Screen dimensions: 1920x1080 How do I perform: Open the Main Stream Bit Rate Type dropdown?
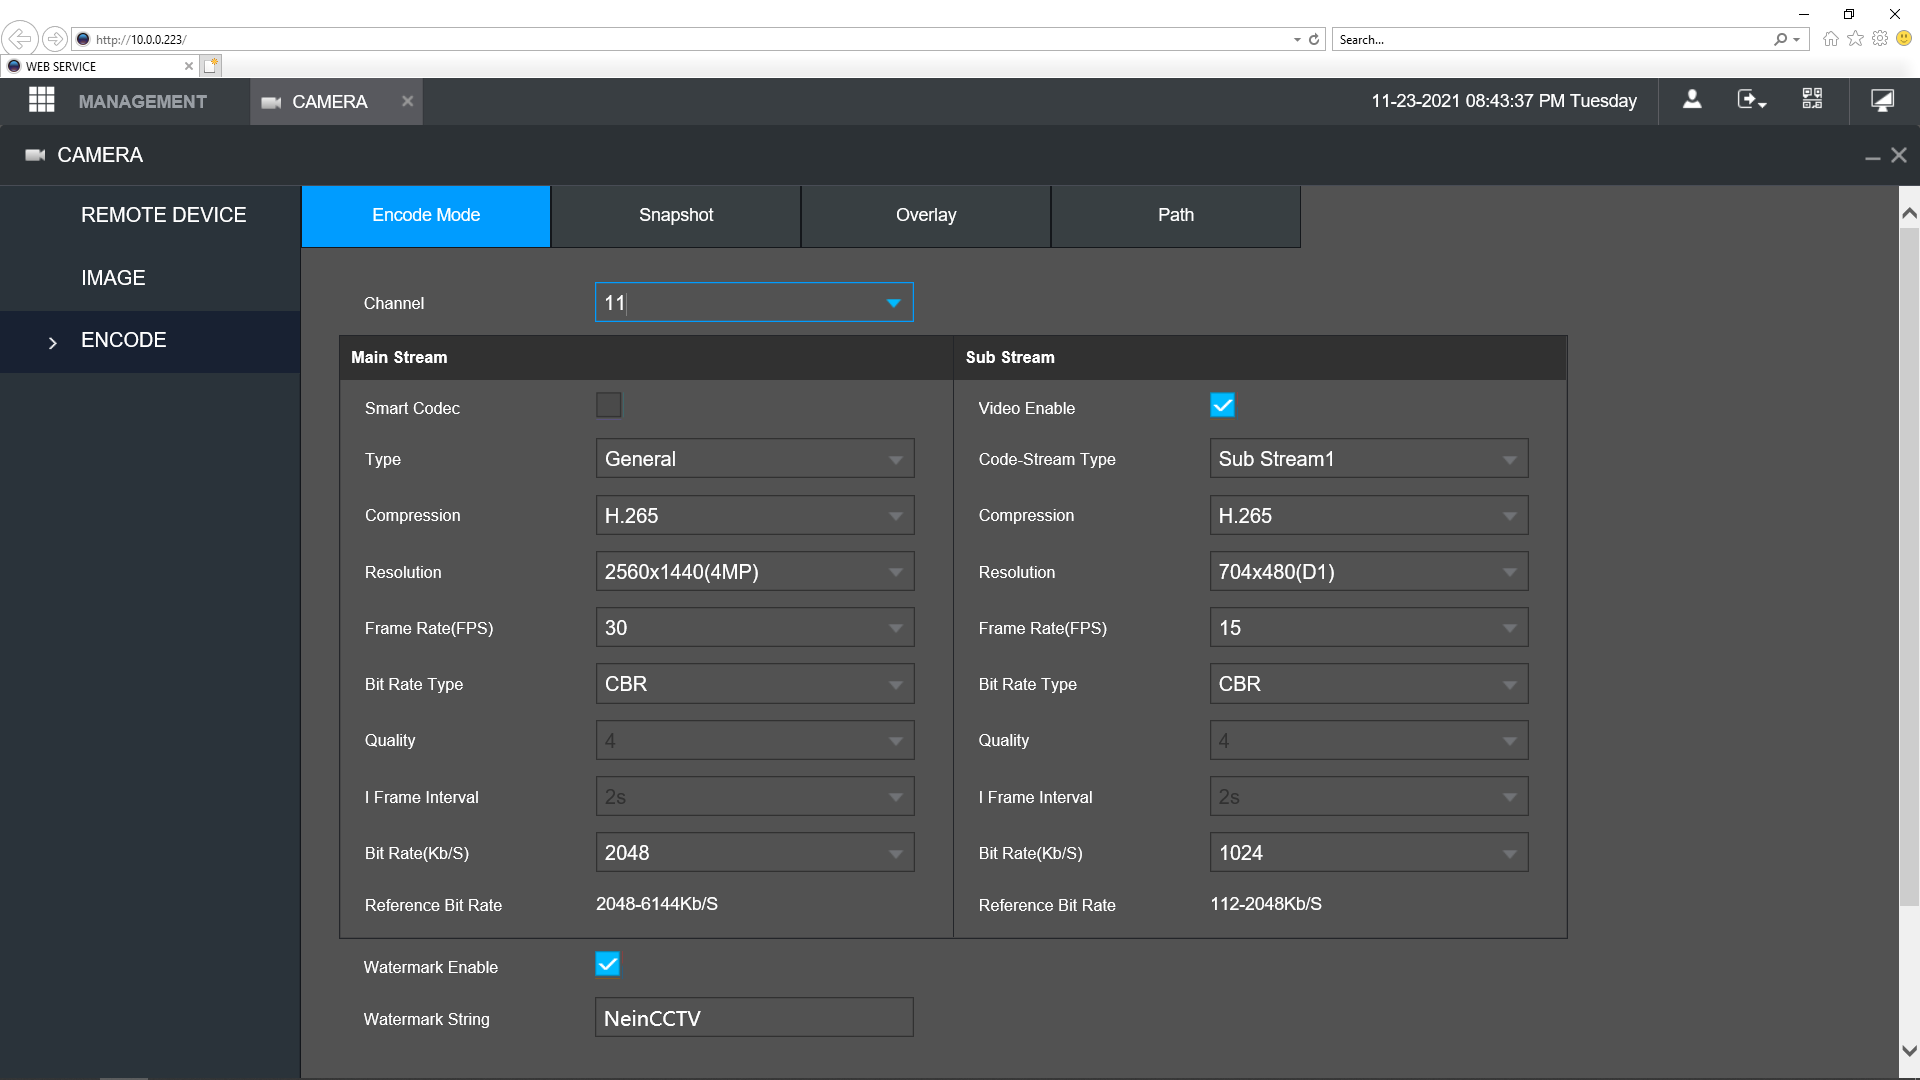click(755, 684)
